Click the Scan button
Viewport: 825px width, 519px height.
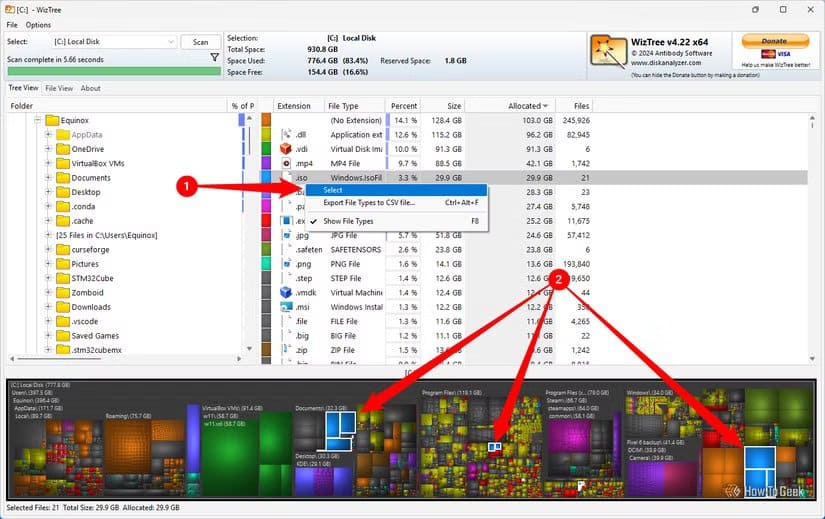point(200,42)
